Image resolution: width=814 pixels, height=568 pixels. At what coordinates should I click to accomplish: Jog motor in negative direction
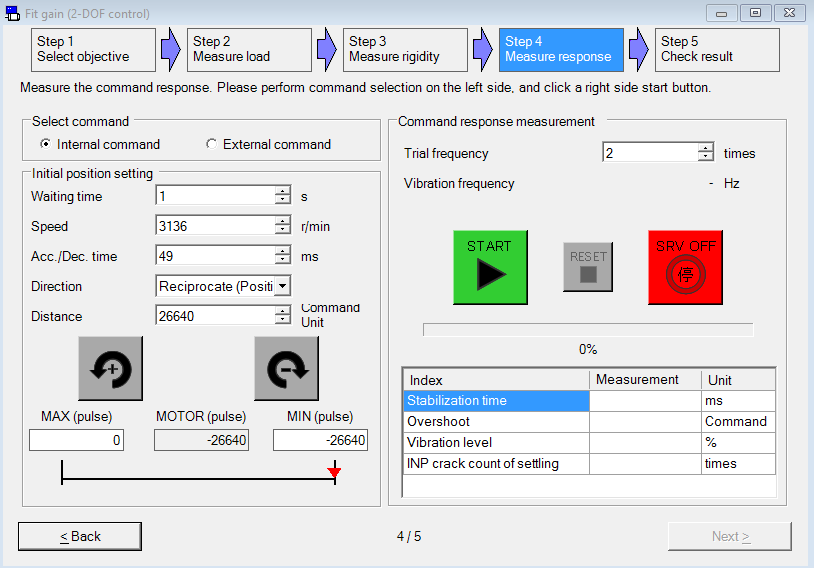click(x=287, y=368)
